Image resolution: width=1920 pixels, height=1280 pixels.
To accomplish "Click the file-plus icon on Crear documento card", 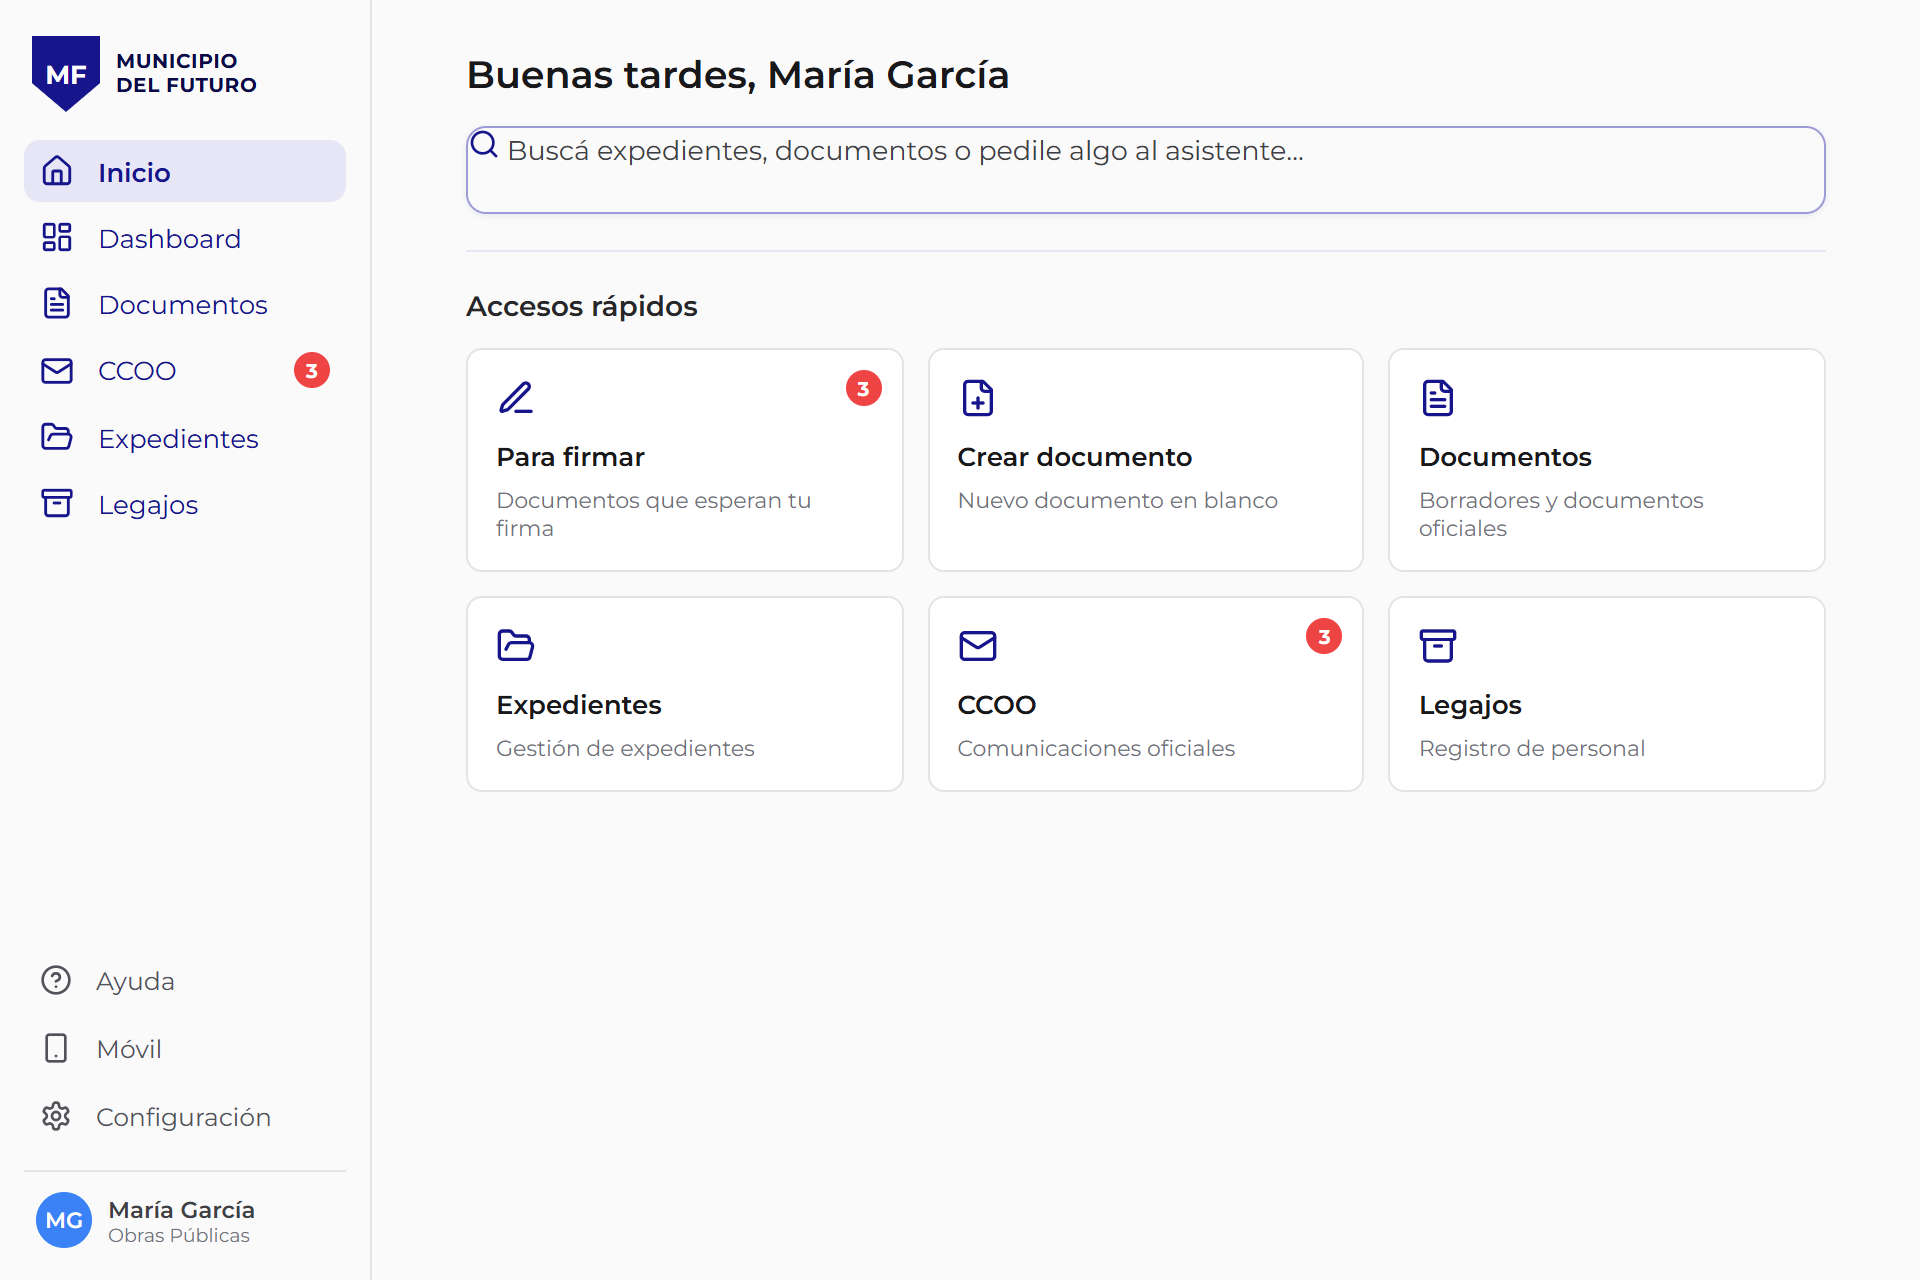I will [x=978, y=397].
